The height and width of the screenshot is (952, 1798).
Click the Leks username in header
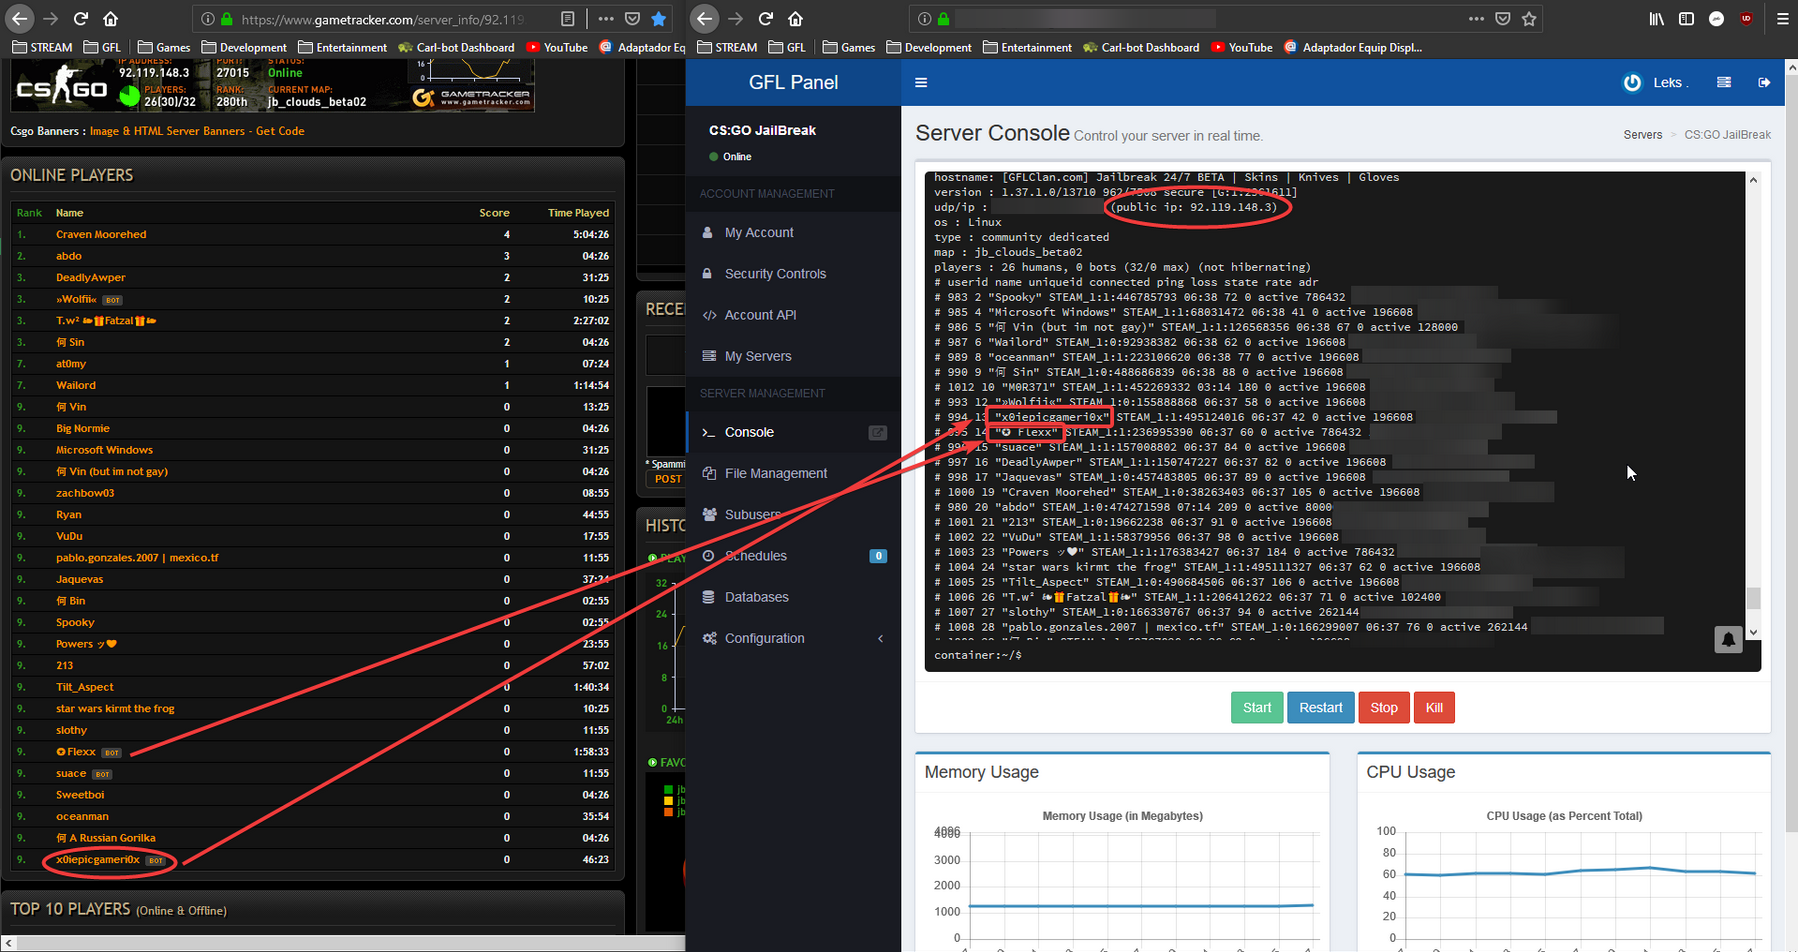1667,82
